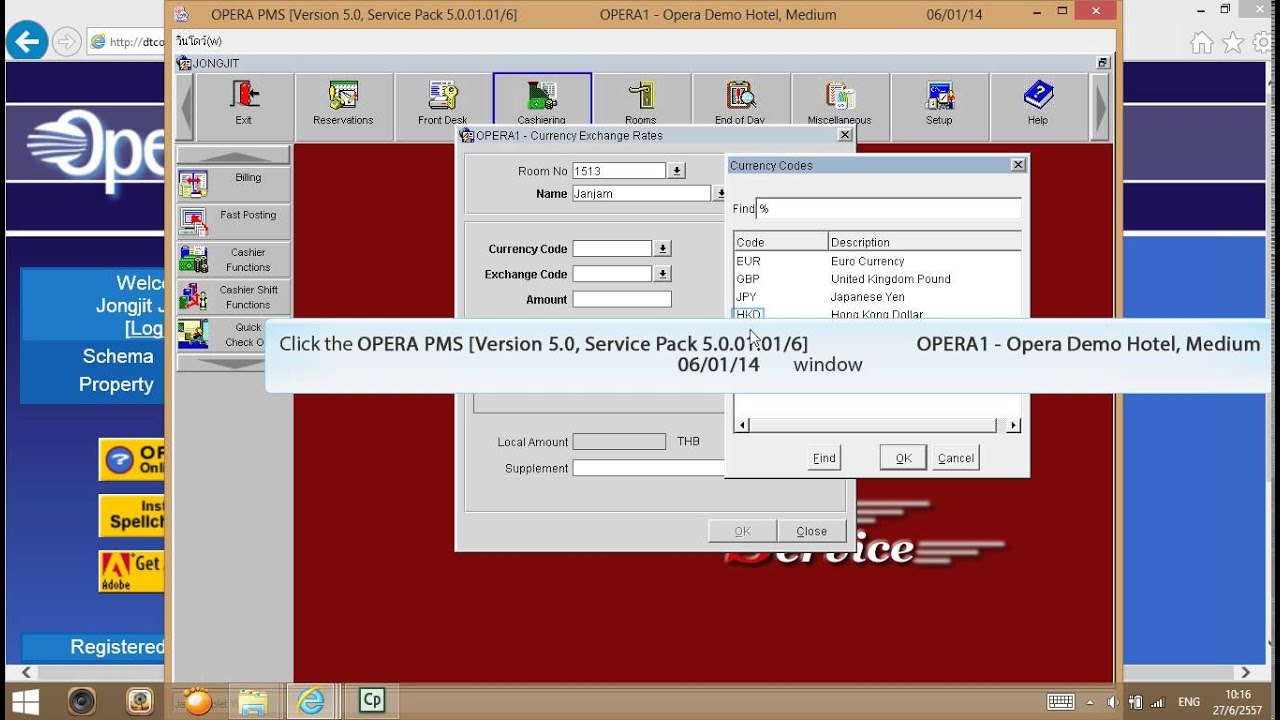Image resolution: width=1280 pixels, height=720 pixels.
Task: Open the Help toolbar icon
Action: (1038, 106)
